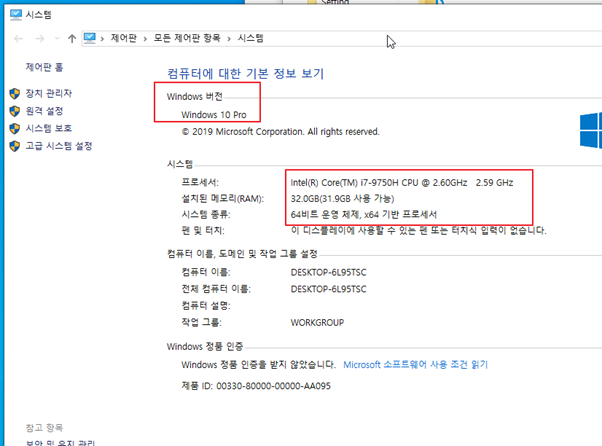This screenshot has height=446, width=602.
Task: Open 고급 시스템 설정 link
Action: click(x=59, y=146)
